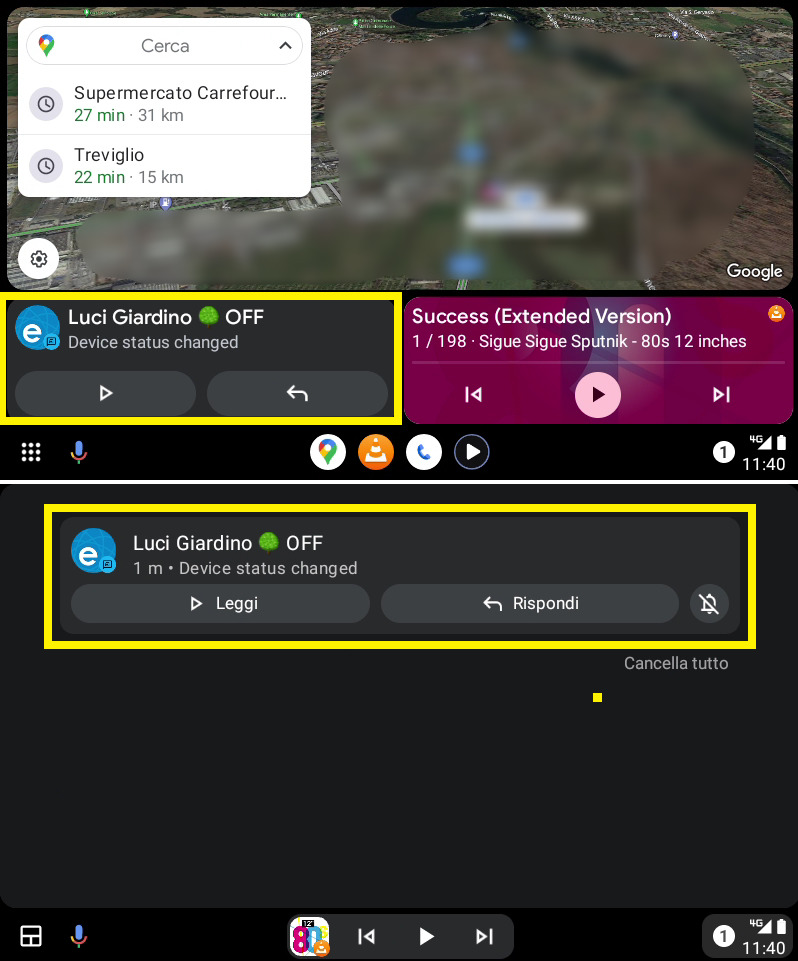The image size is (798, 961).
Task: Open the app launcher grid icon
Action: [31, 452]
